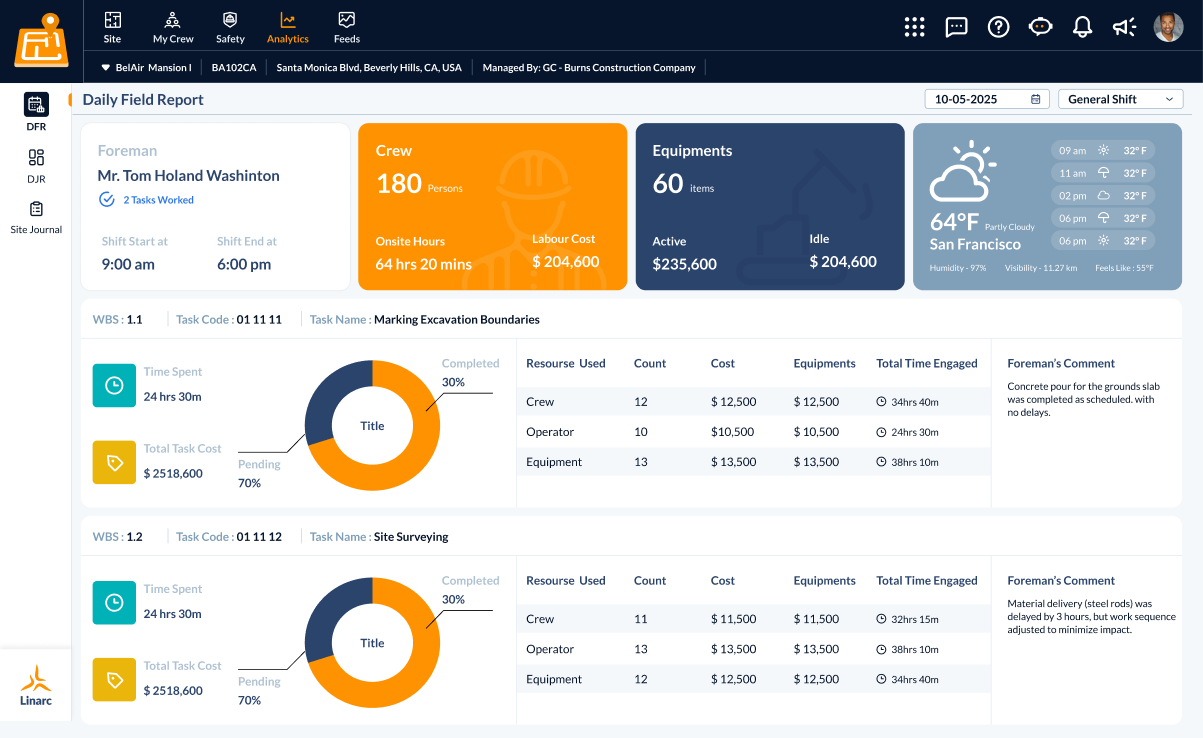
Task: Select the Total Task Cost tag icon
Action: pos(113,462)
